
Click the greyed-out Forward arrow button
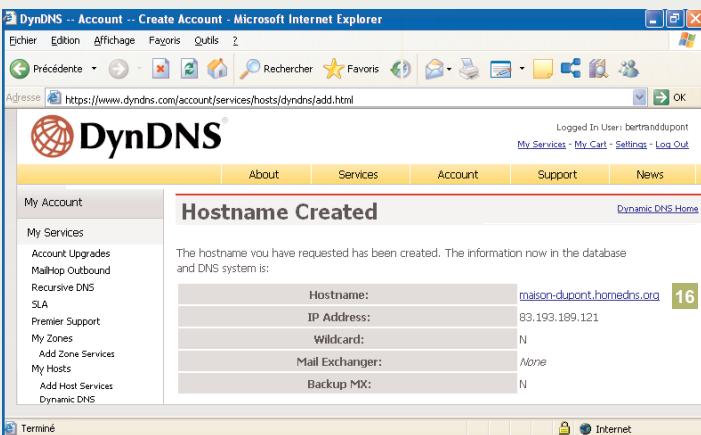(x=118, y=69)
